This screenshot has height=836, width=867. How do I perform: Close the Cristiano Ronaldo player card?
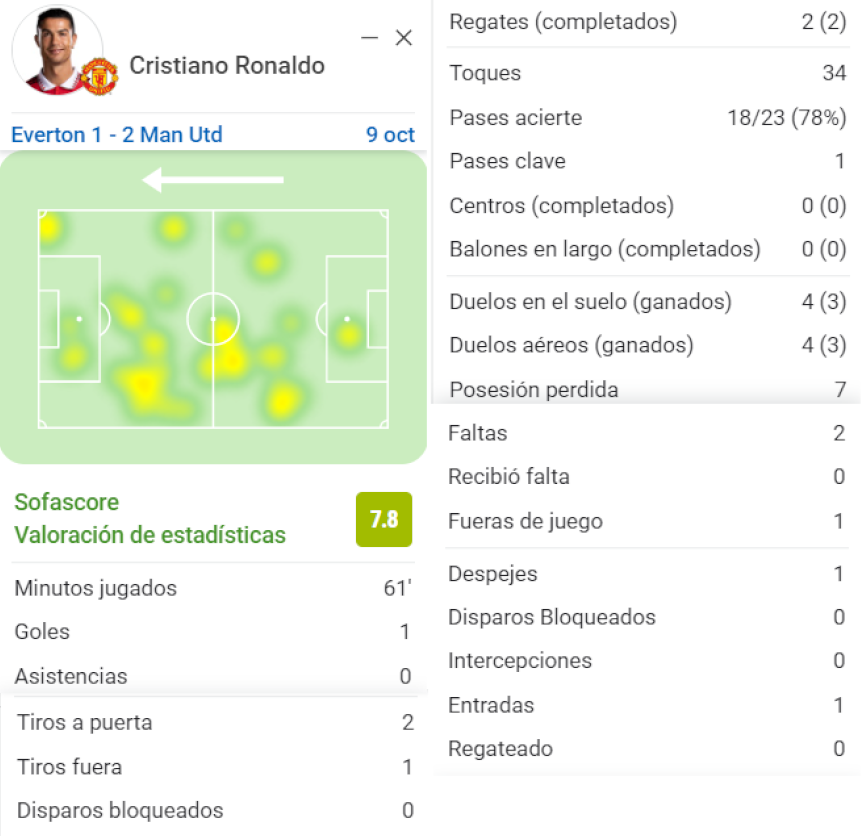pyautogui.click(x=404, y=38)
